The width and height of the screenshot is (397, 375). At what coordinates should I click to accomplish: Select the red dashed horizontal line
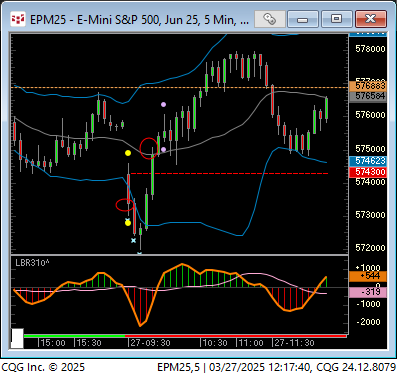(x=229, y=173)
